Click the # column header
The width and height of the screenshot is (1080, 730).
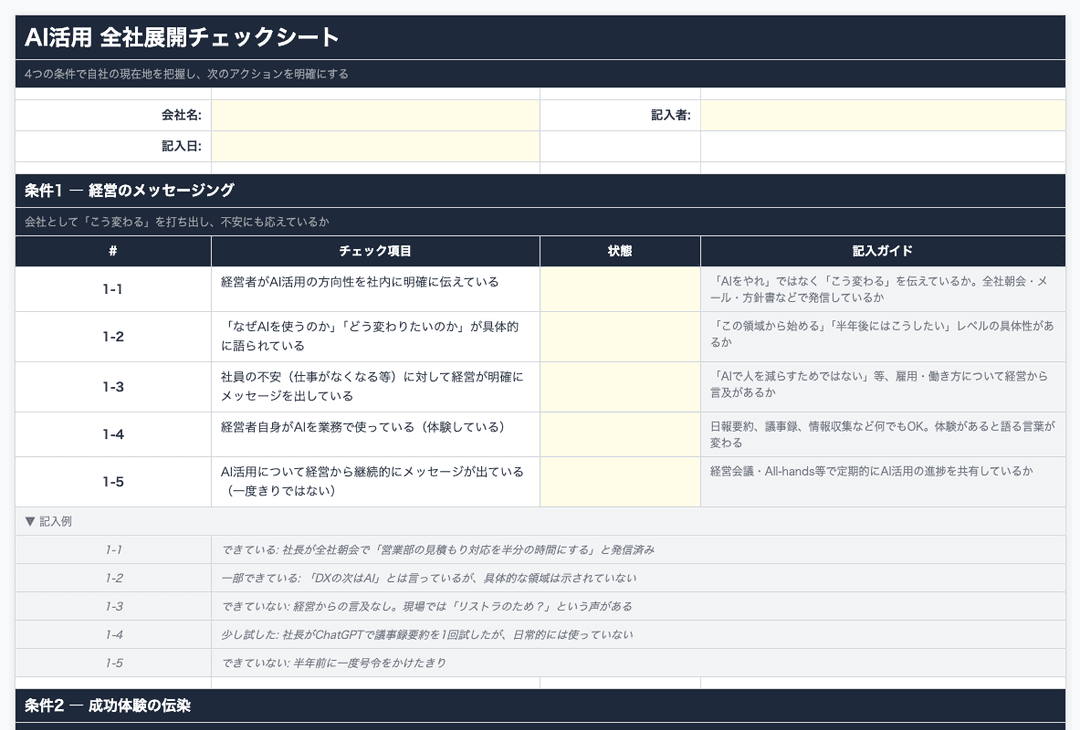click(112, 251)
